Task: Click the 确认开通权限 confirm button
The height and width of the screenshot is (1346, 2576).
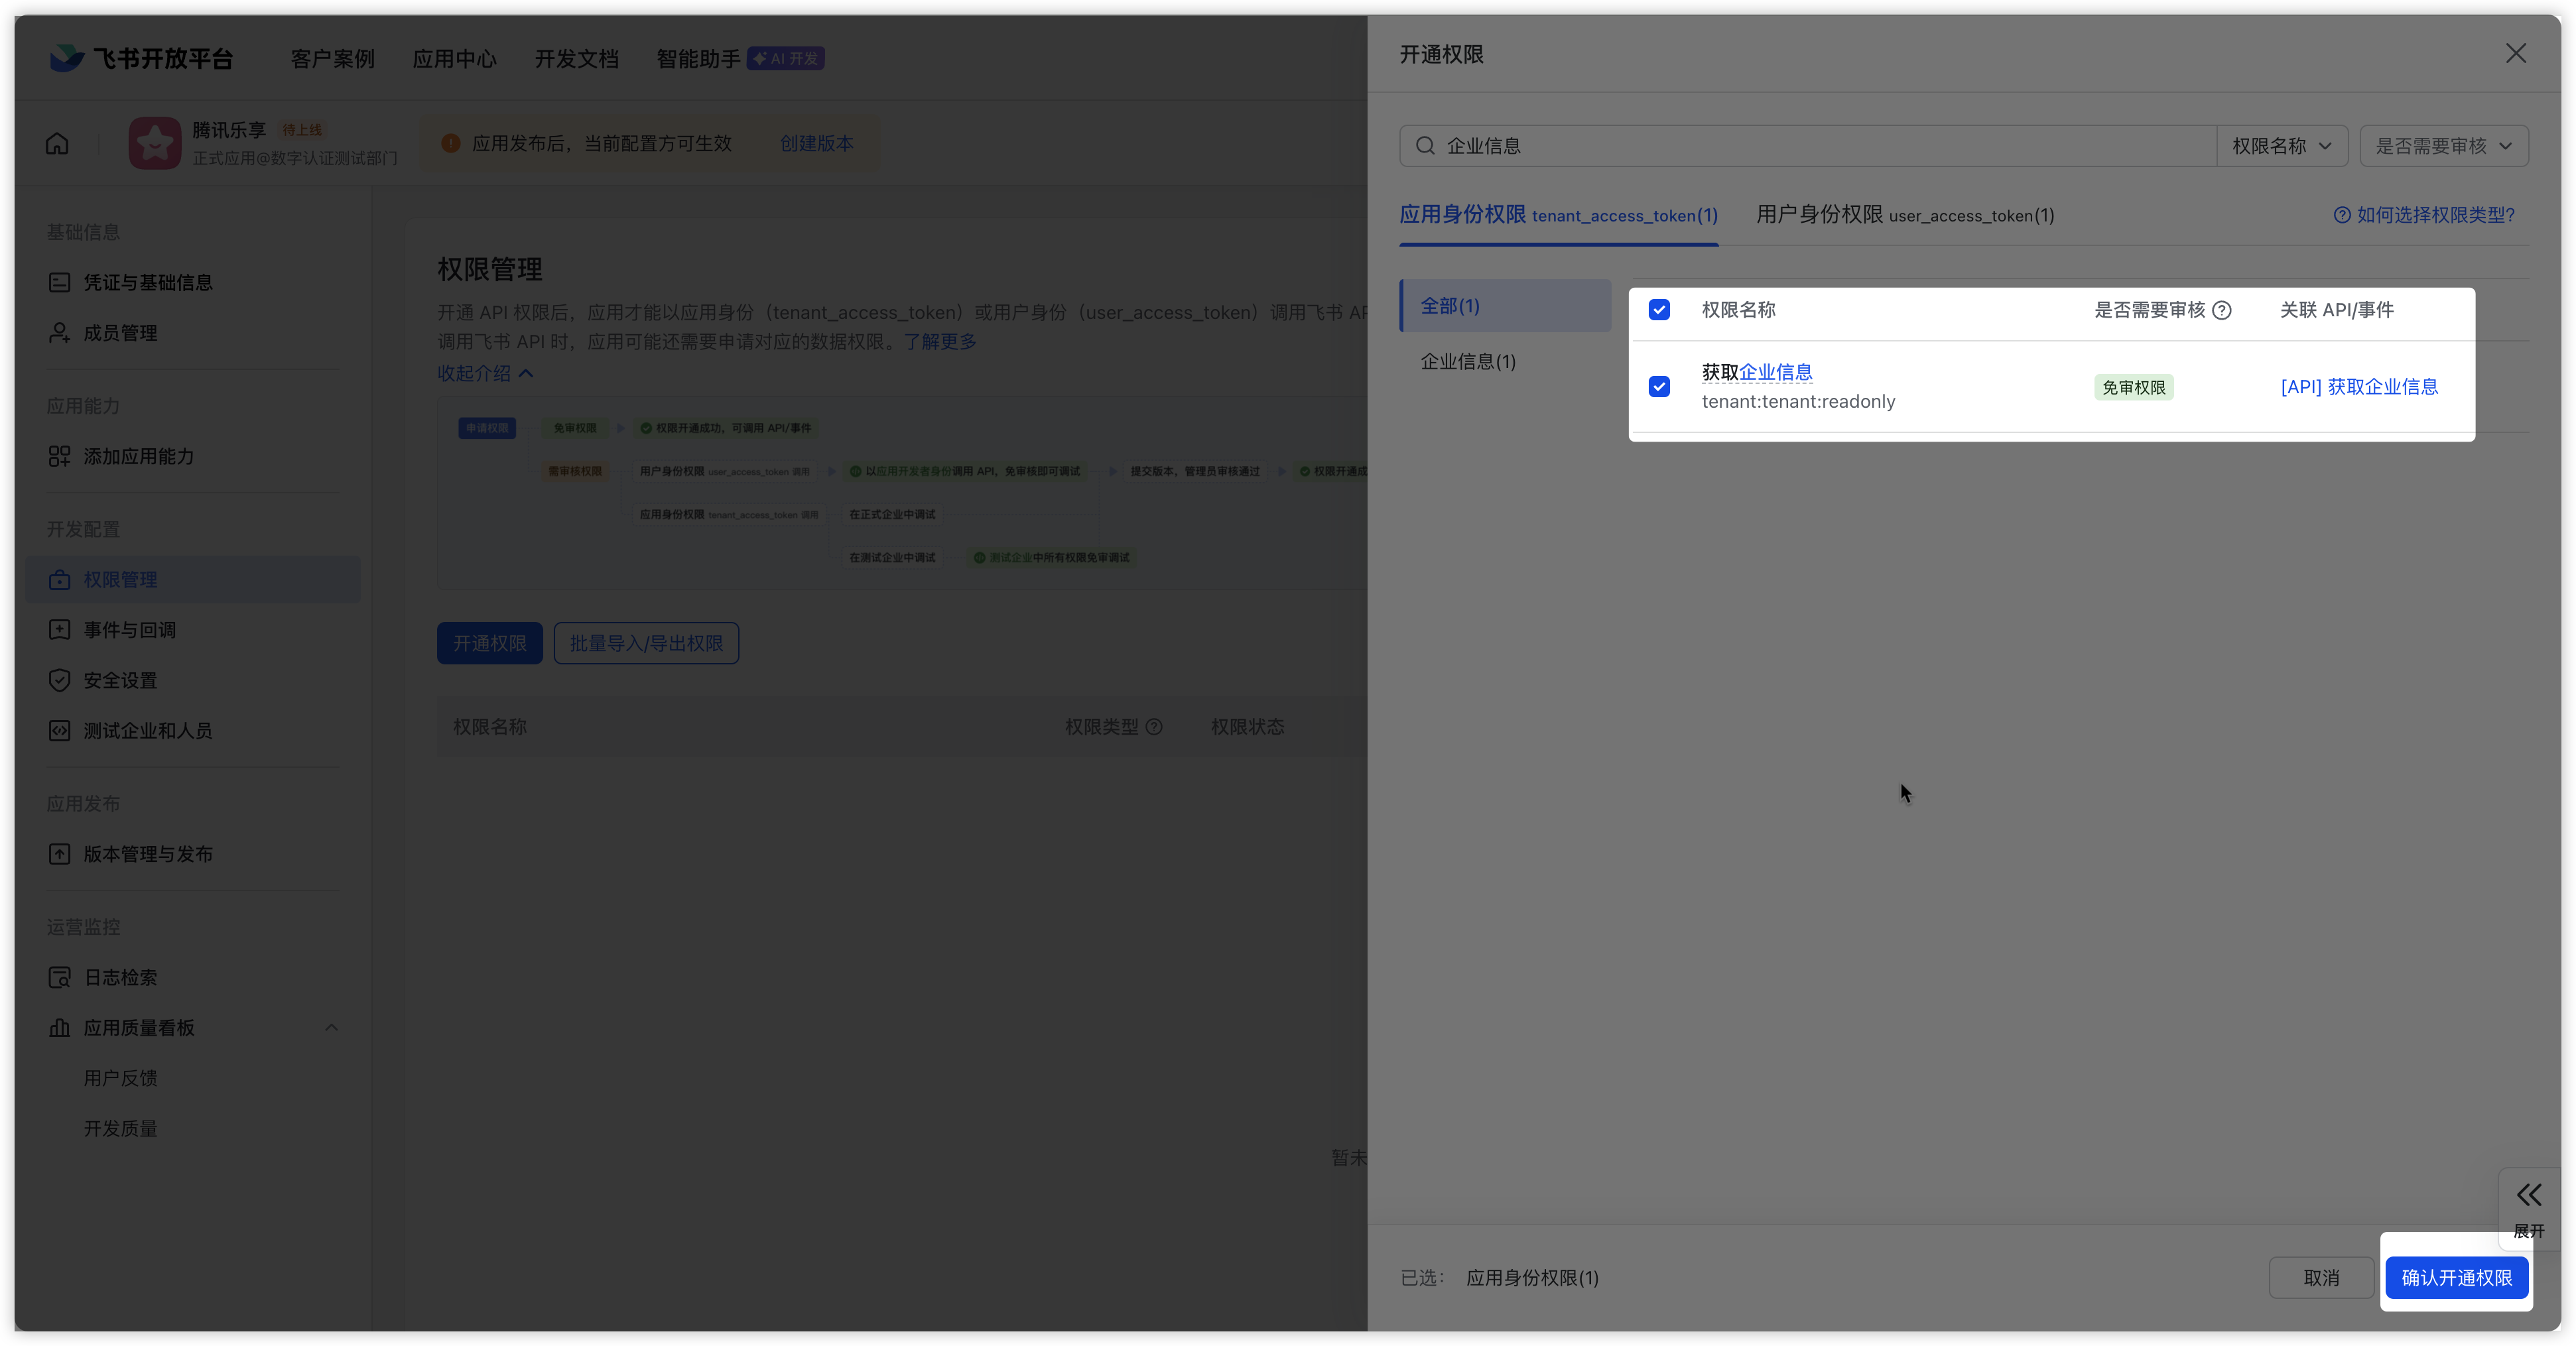Action: [x=2456, y=1278]
